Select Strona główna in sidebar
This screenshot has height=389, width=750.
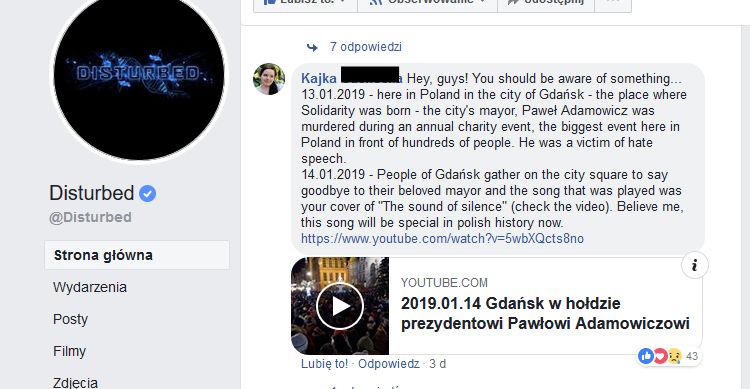tap(137, 255)
